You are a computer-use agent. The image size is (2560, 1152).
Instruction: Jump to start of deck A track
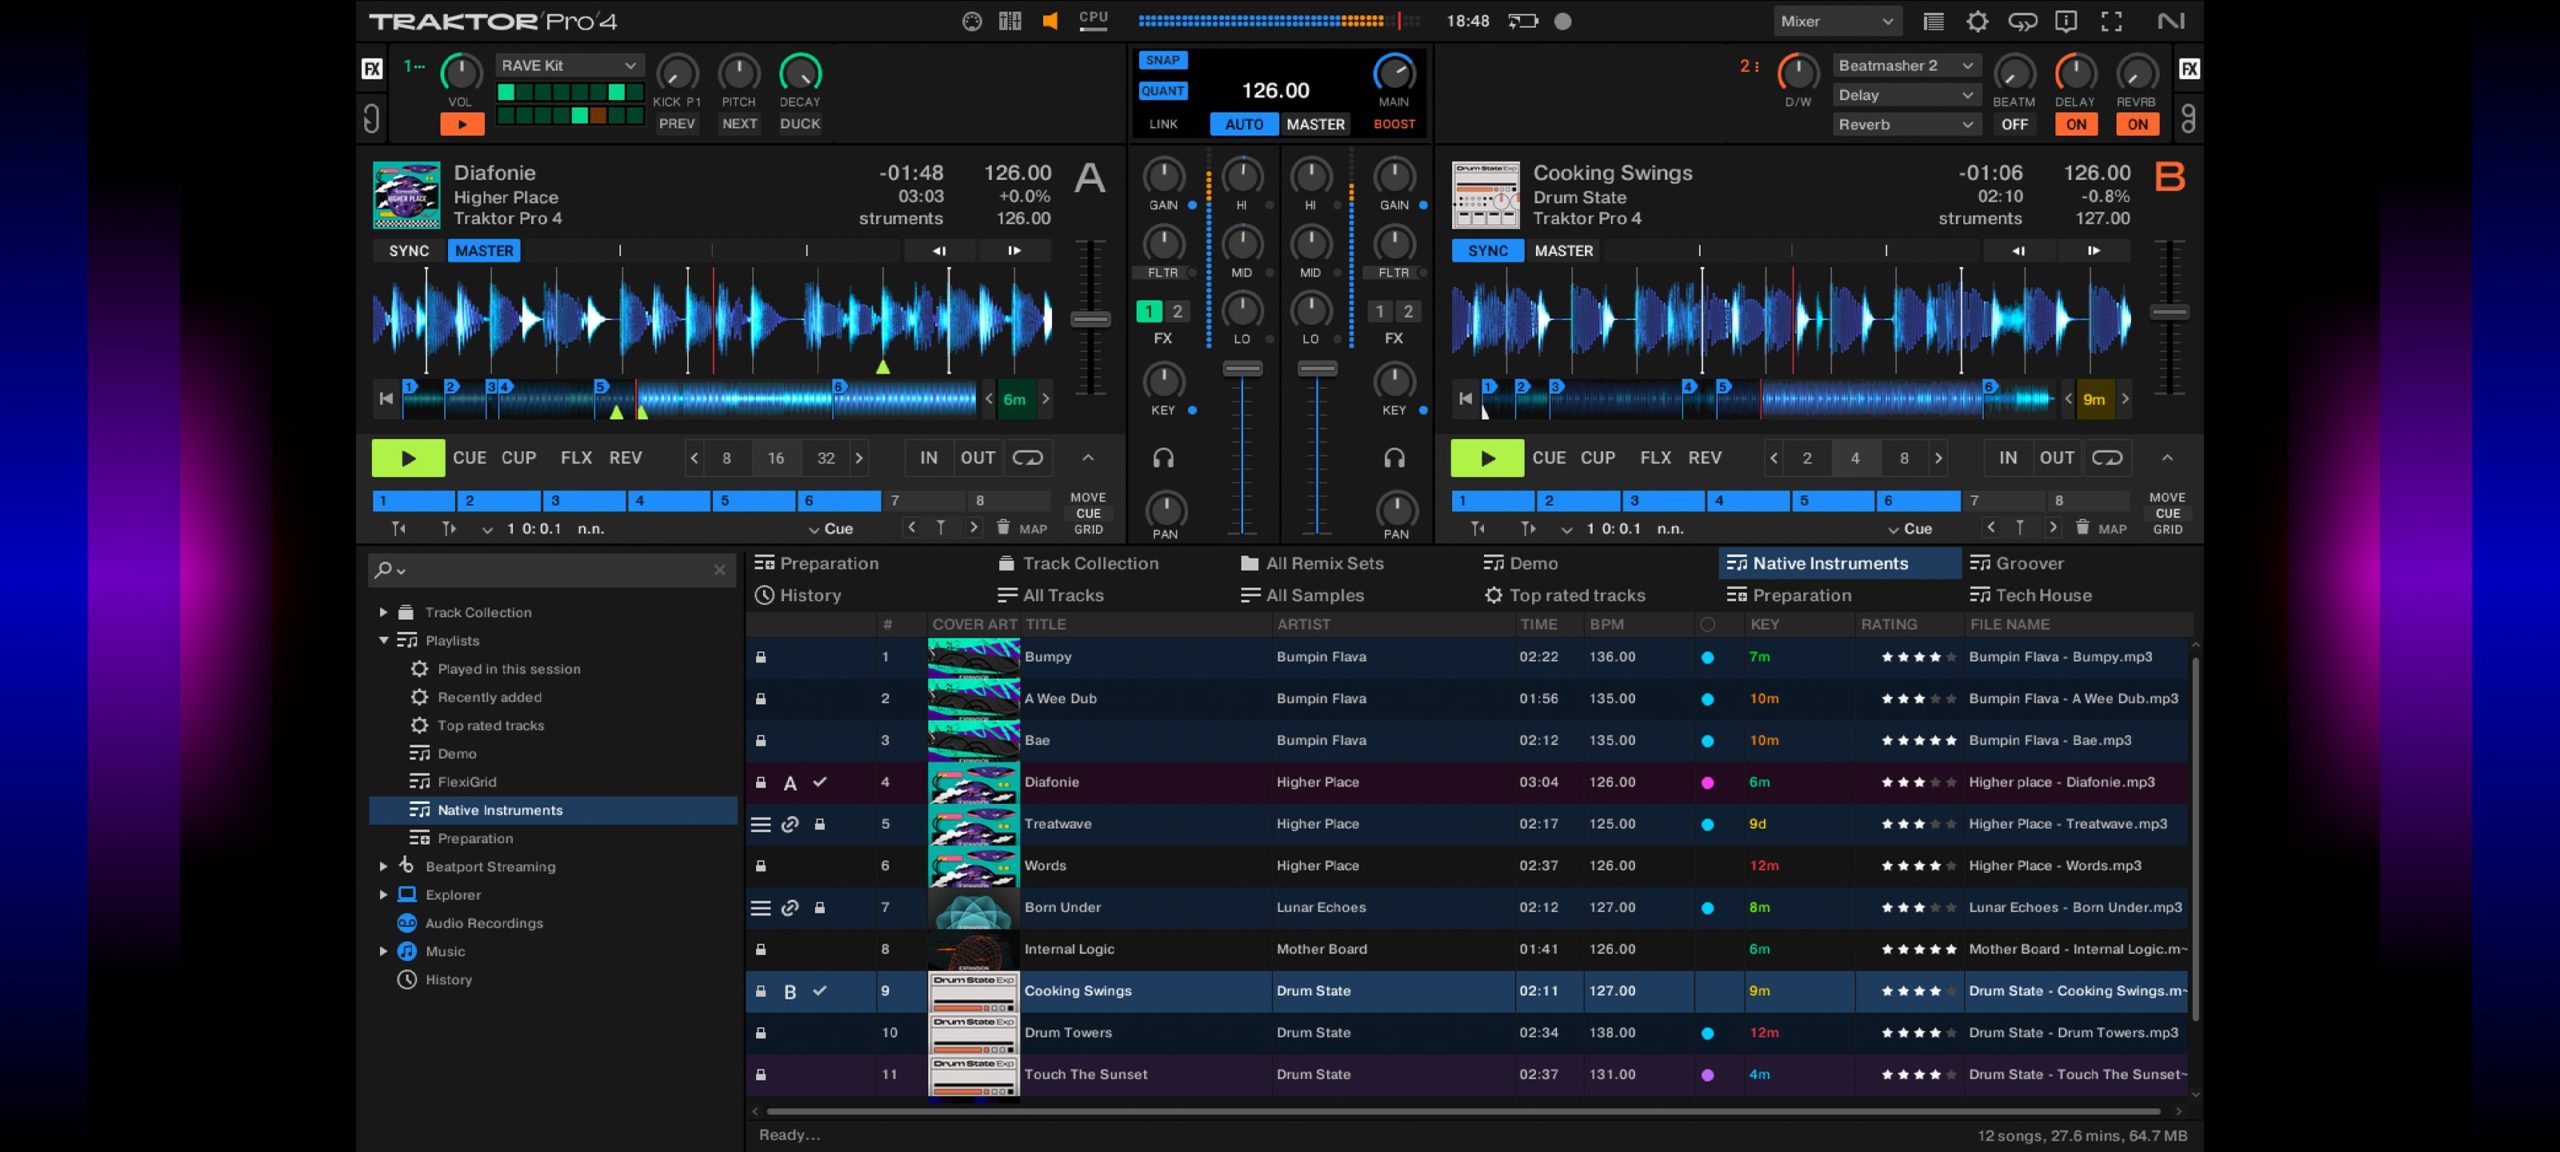click(x=386, y=399)
